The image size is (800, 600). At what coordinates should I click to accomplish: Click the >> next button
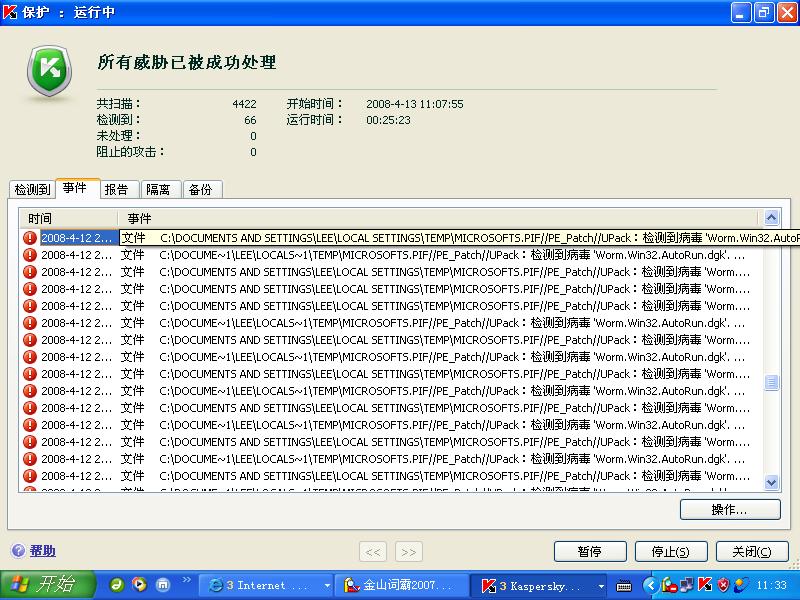(409, 552)
